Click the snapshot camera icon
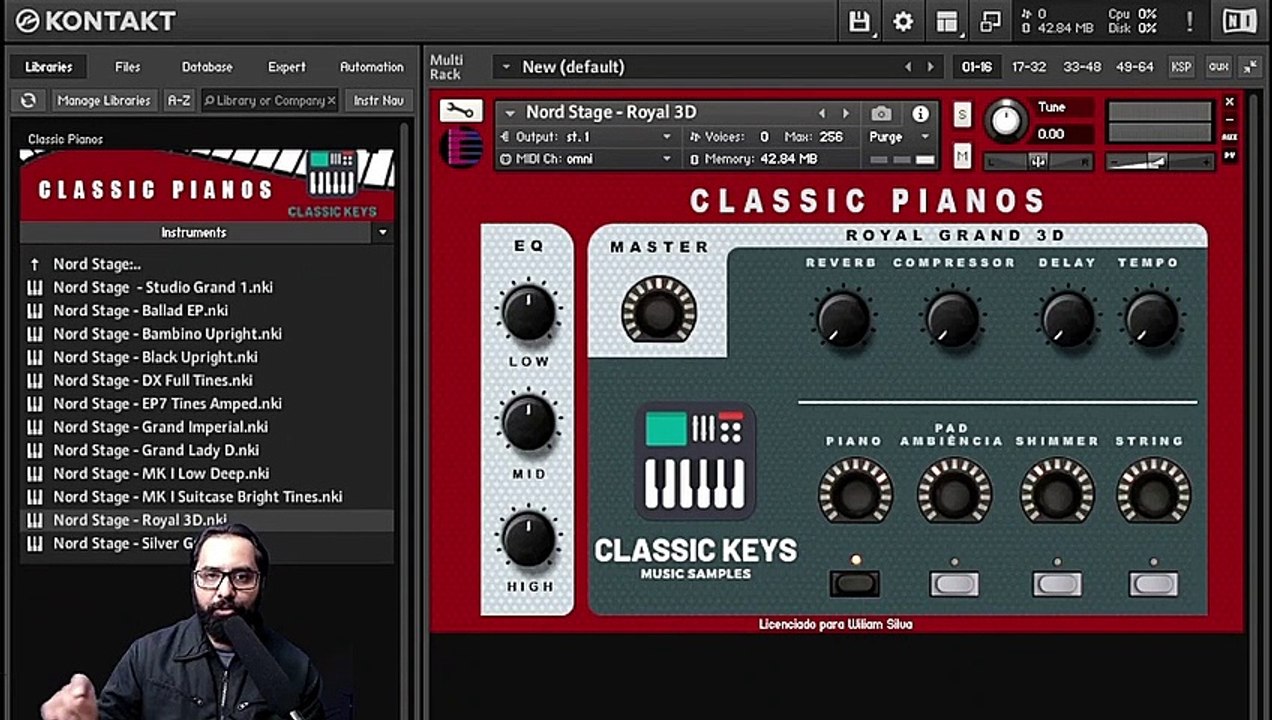 pyautogui.click(x=881, y=114)
